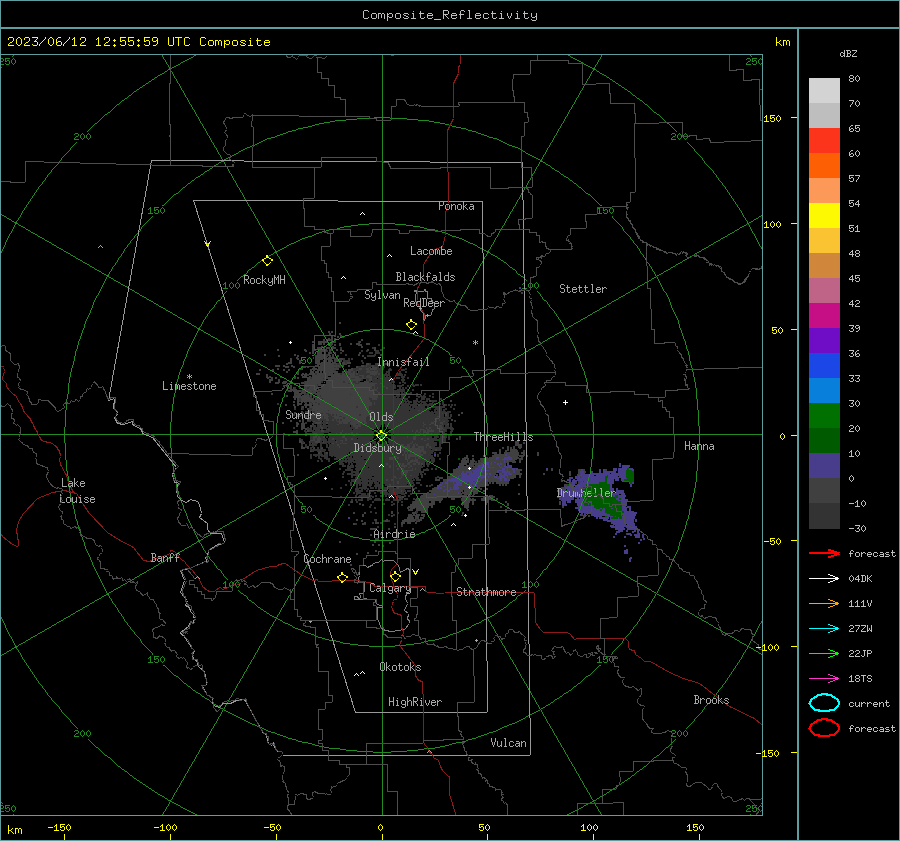Click the cyan current ellipse legend icon

pyautogui.click(x=824, y=703)
